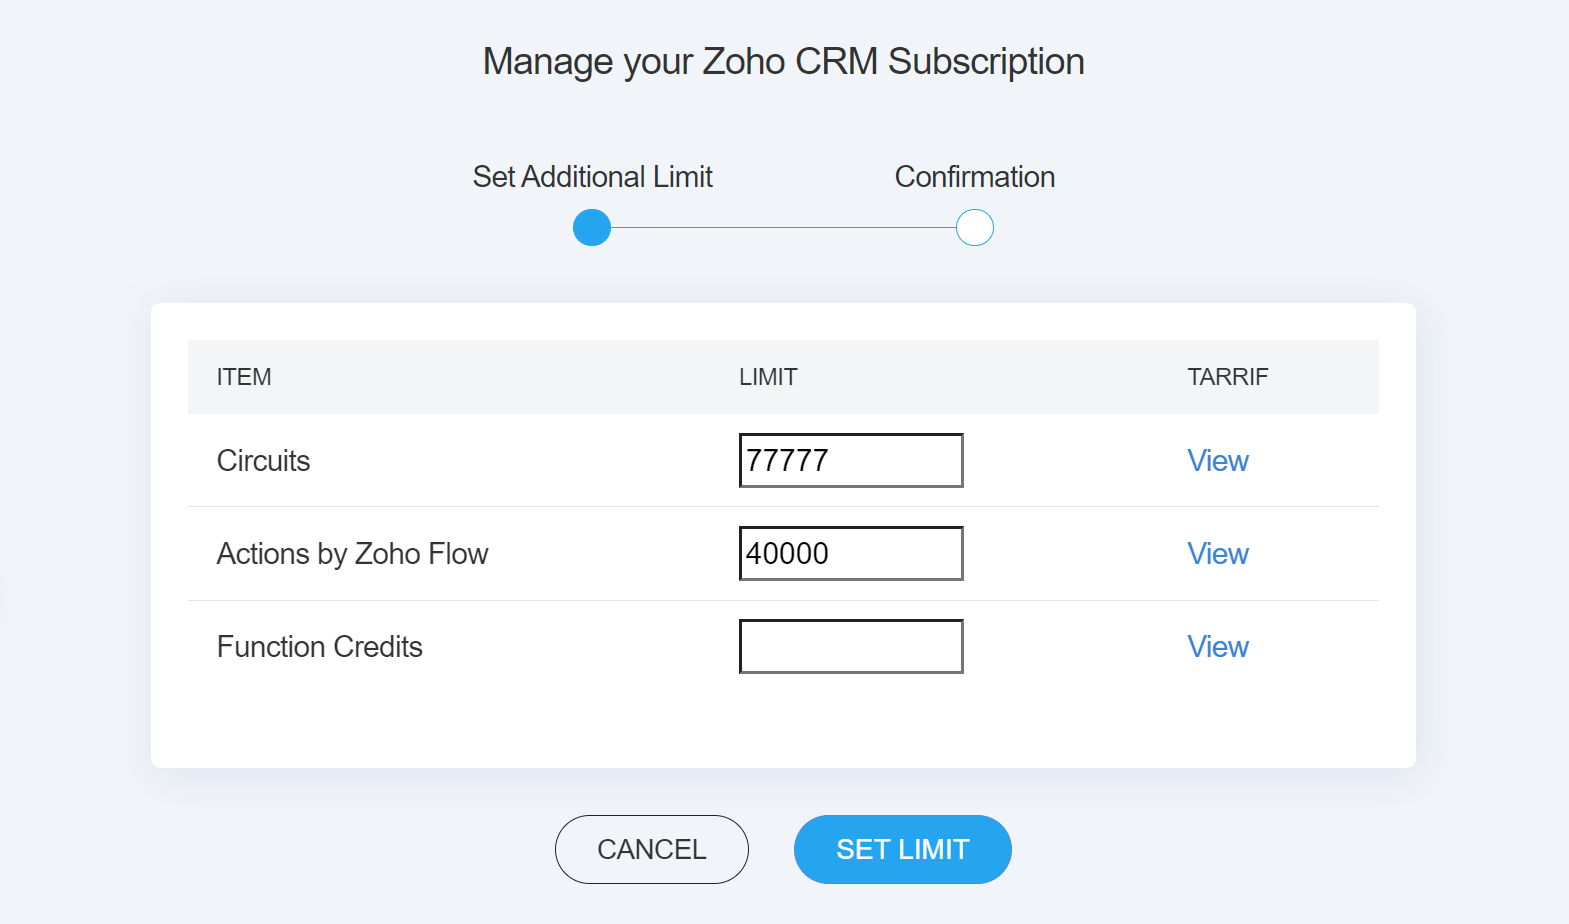Select the empty Function Credits limit box
1569x924 pixels.
click(850, 646)
